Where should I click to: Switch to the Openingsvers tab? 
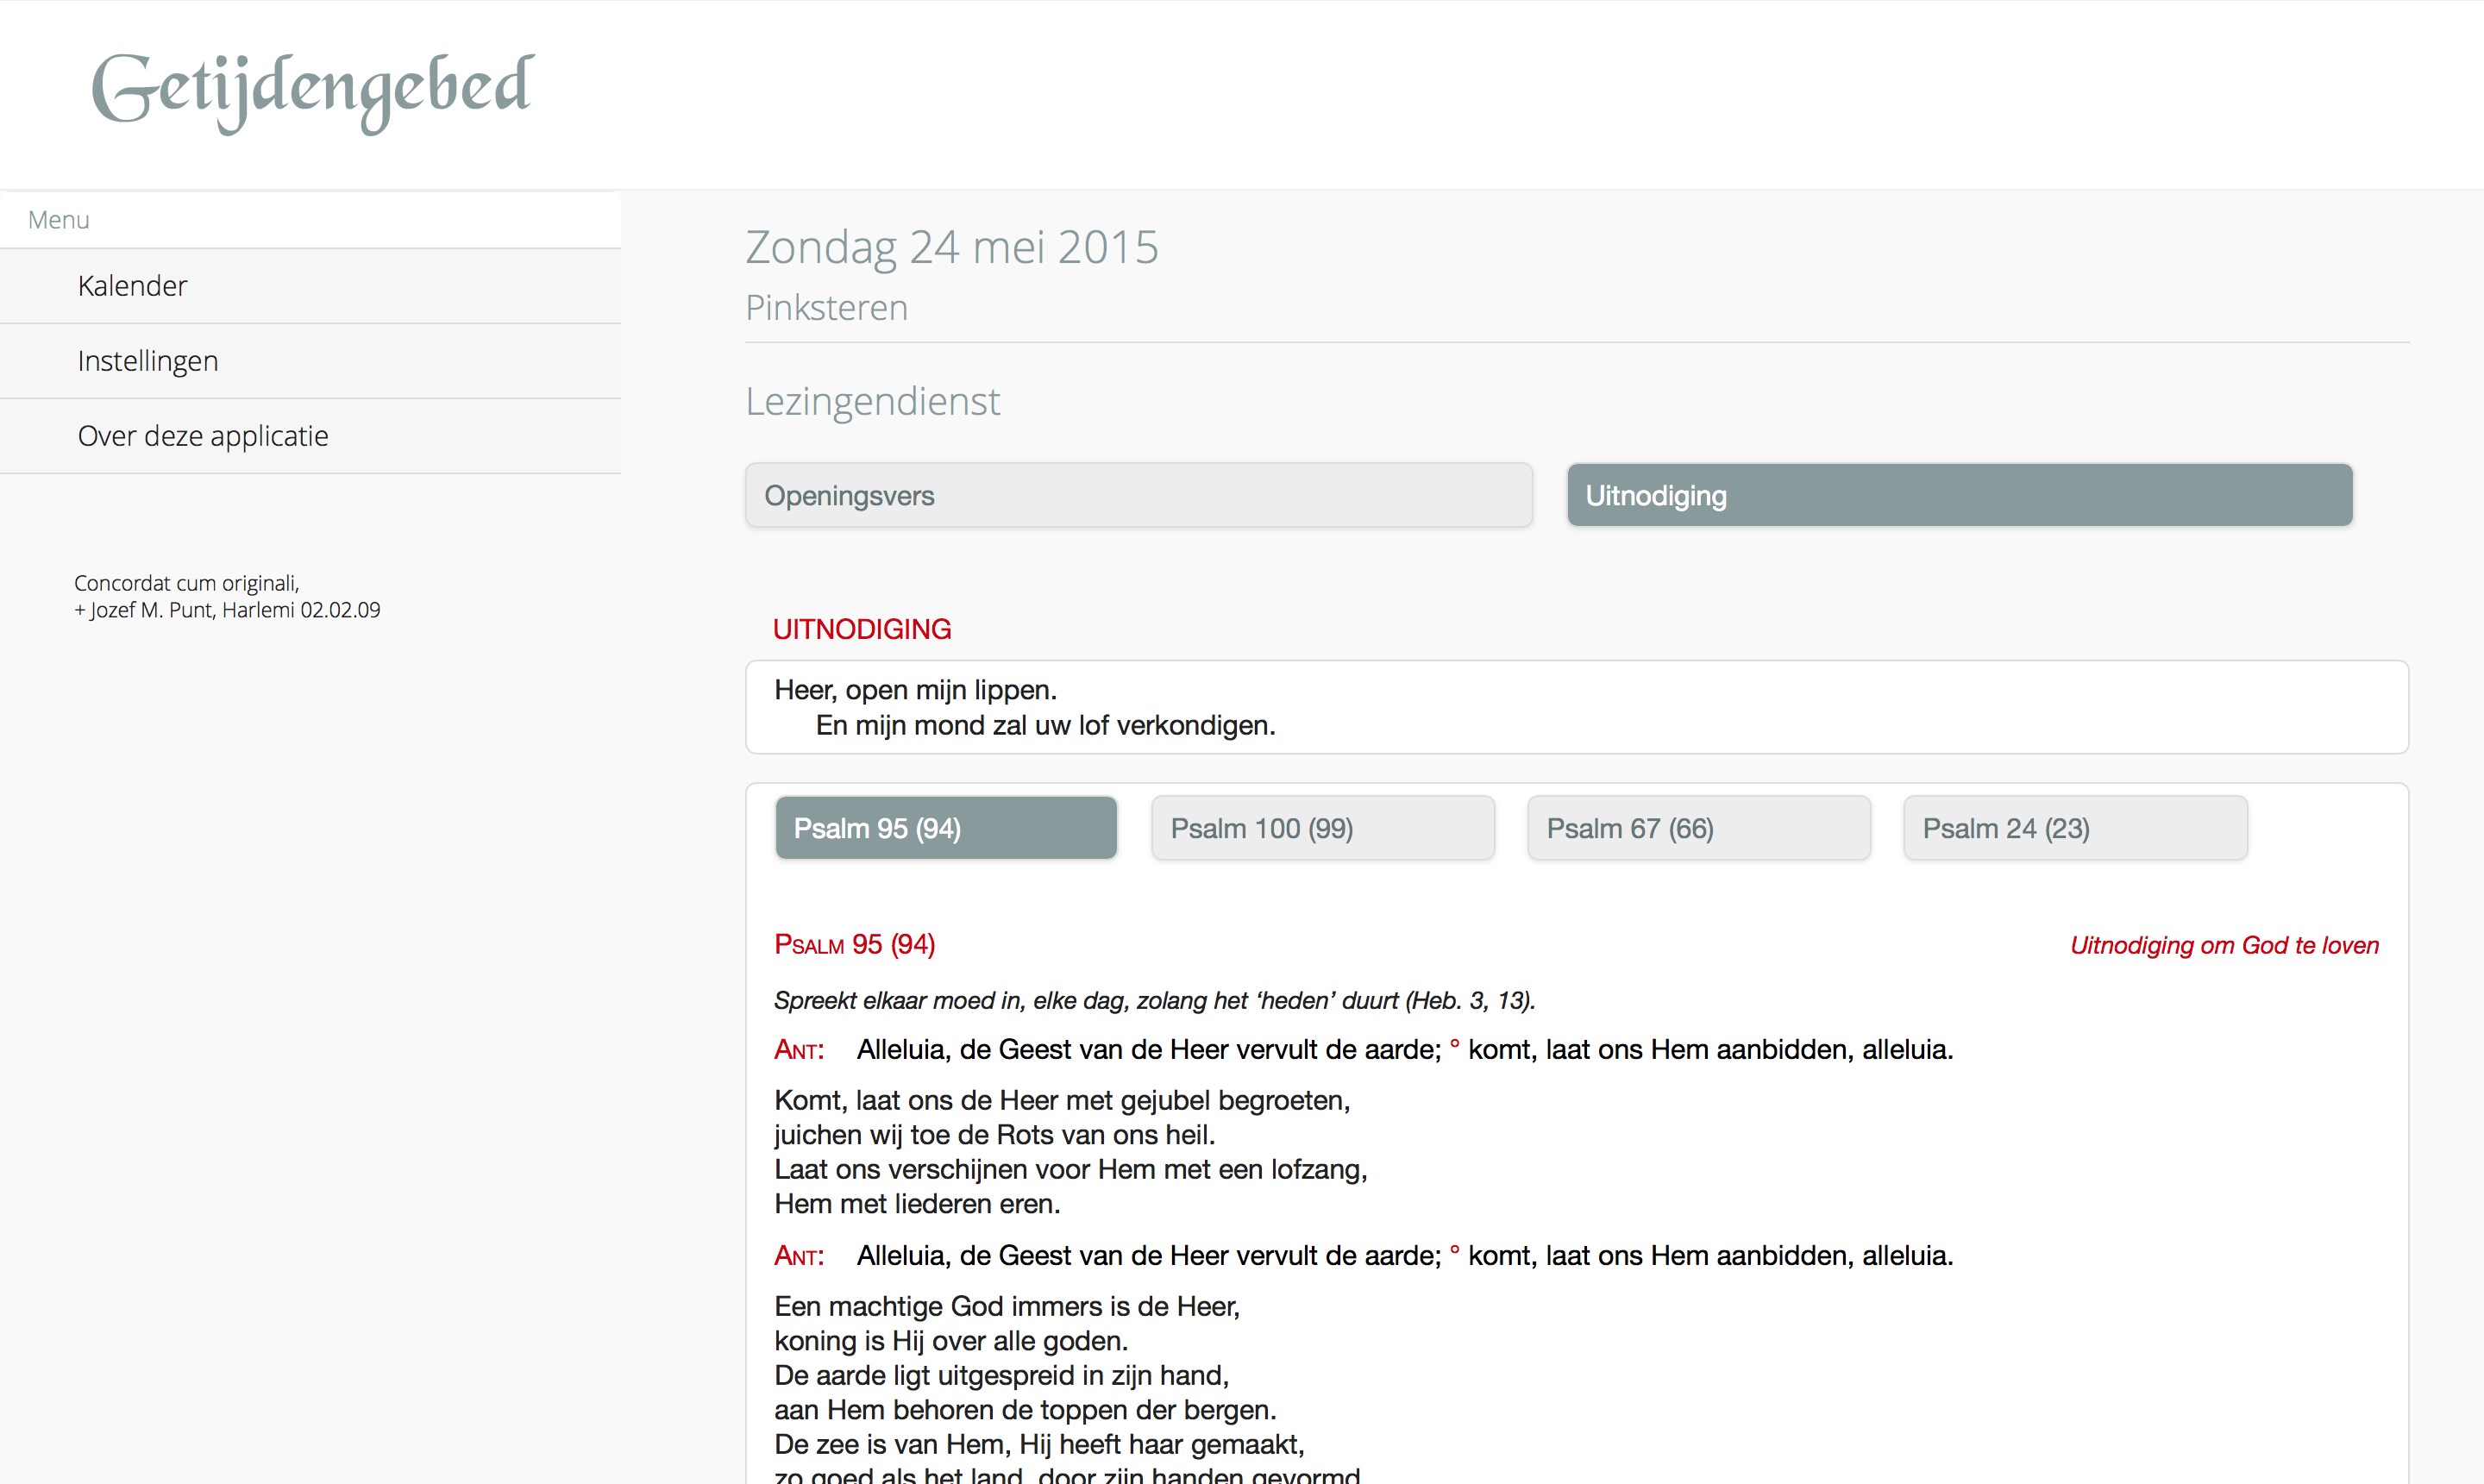[x=1138, y=495]
